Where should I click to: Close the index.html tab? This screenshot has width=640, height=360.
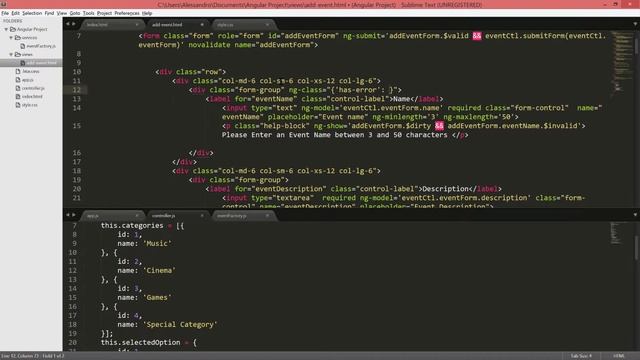pyautogui.click(x=137, y=25)
